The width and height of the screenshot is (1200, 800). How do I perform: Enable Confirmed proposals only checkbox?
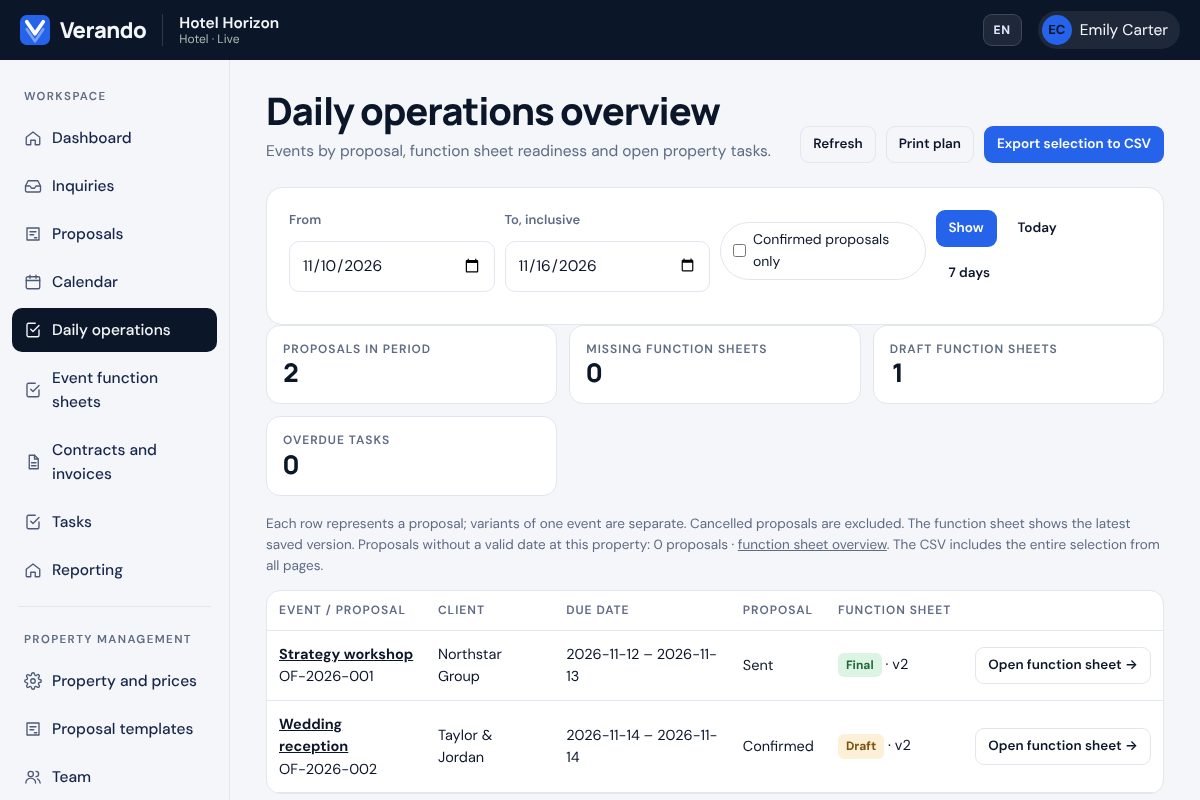coord(740,251)
